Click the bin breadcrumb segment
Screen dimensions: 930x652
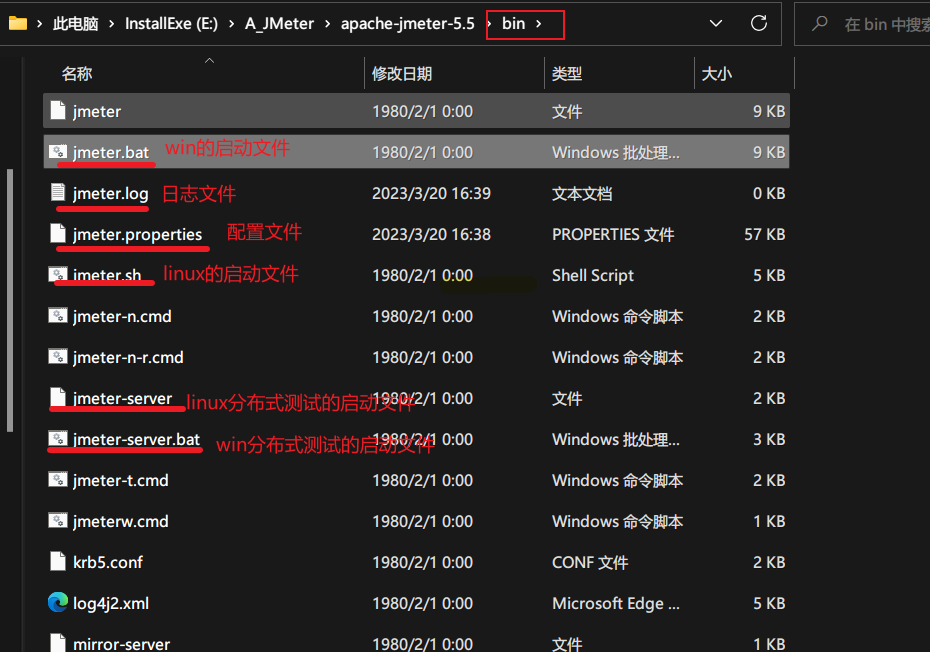(x=514, y=24)
